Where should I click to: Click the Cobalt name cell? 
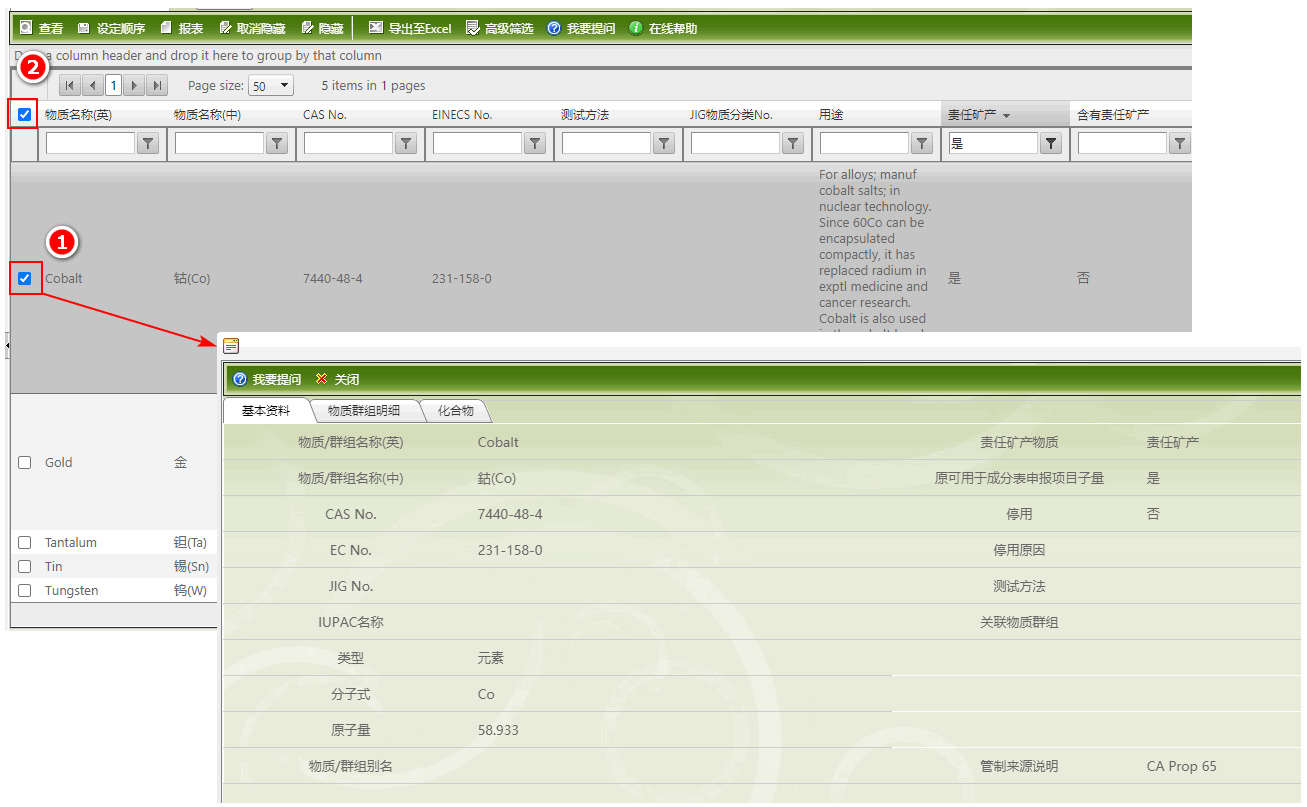coord(64,278)
